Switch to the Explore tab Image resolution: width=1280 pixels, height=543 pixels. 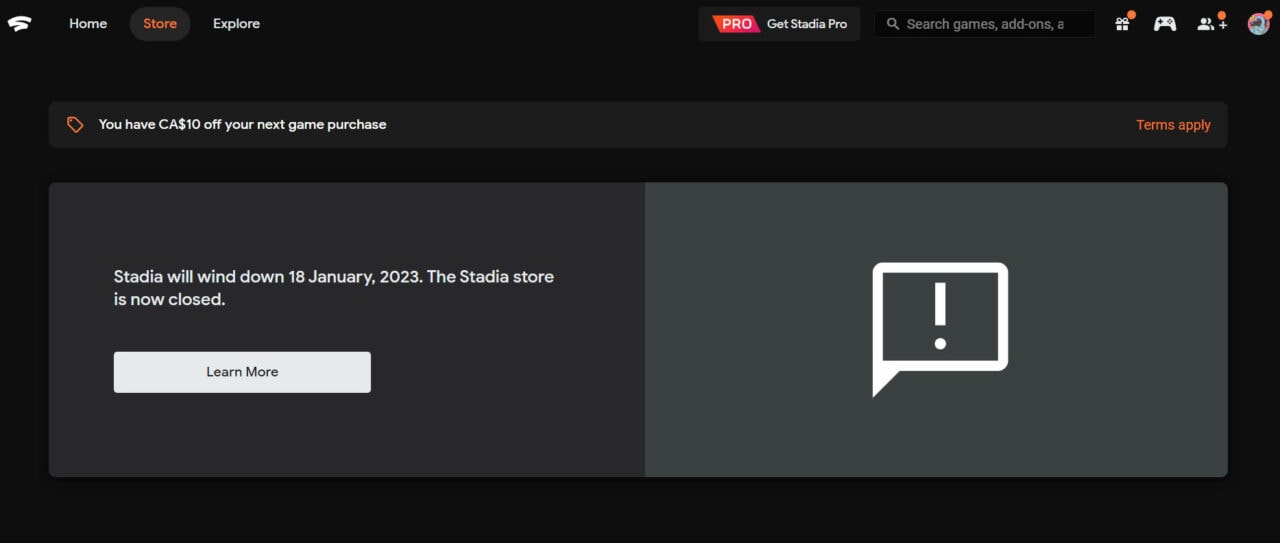point(236,24)
